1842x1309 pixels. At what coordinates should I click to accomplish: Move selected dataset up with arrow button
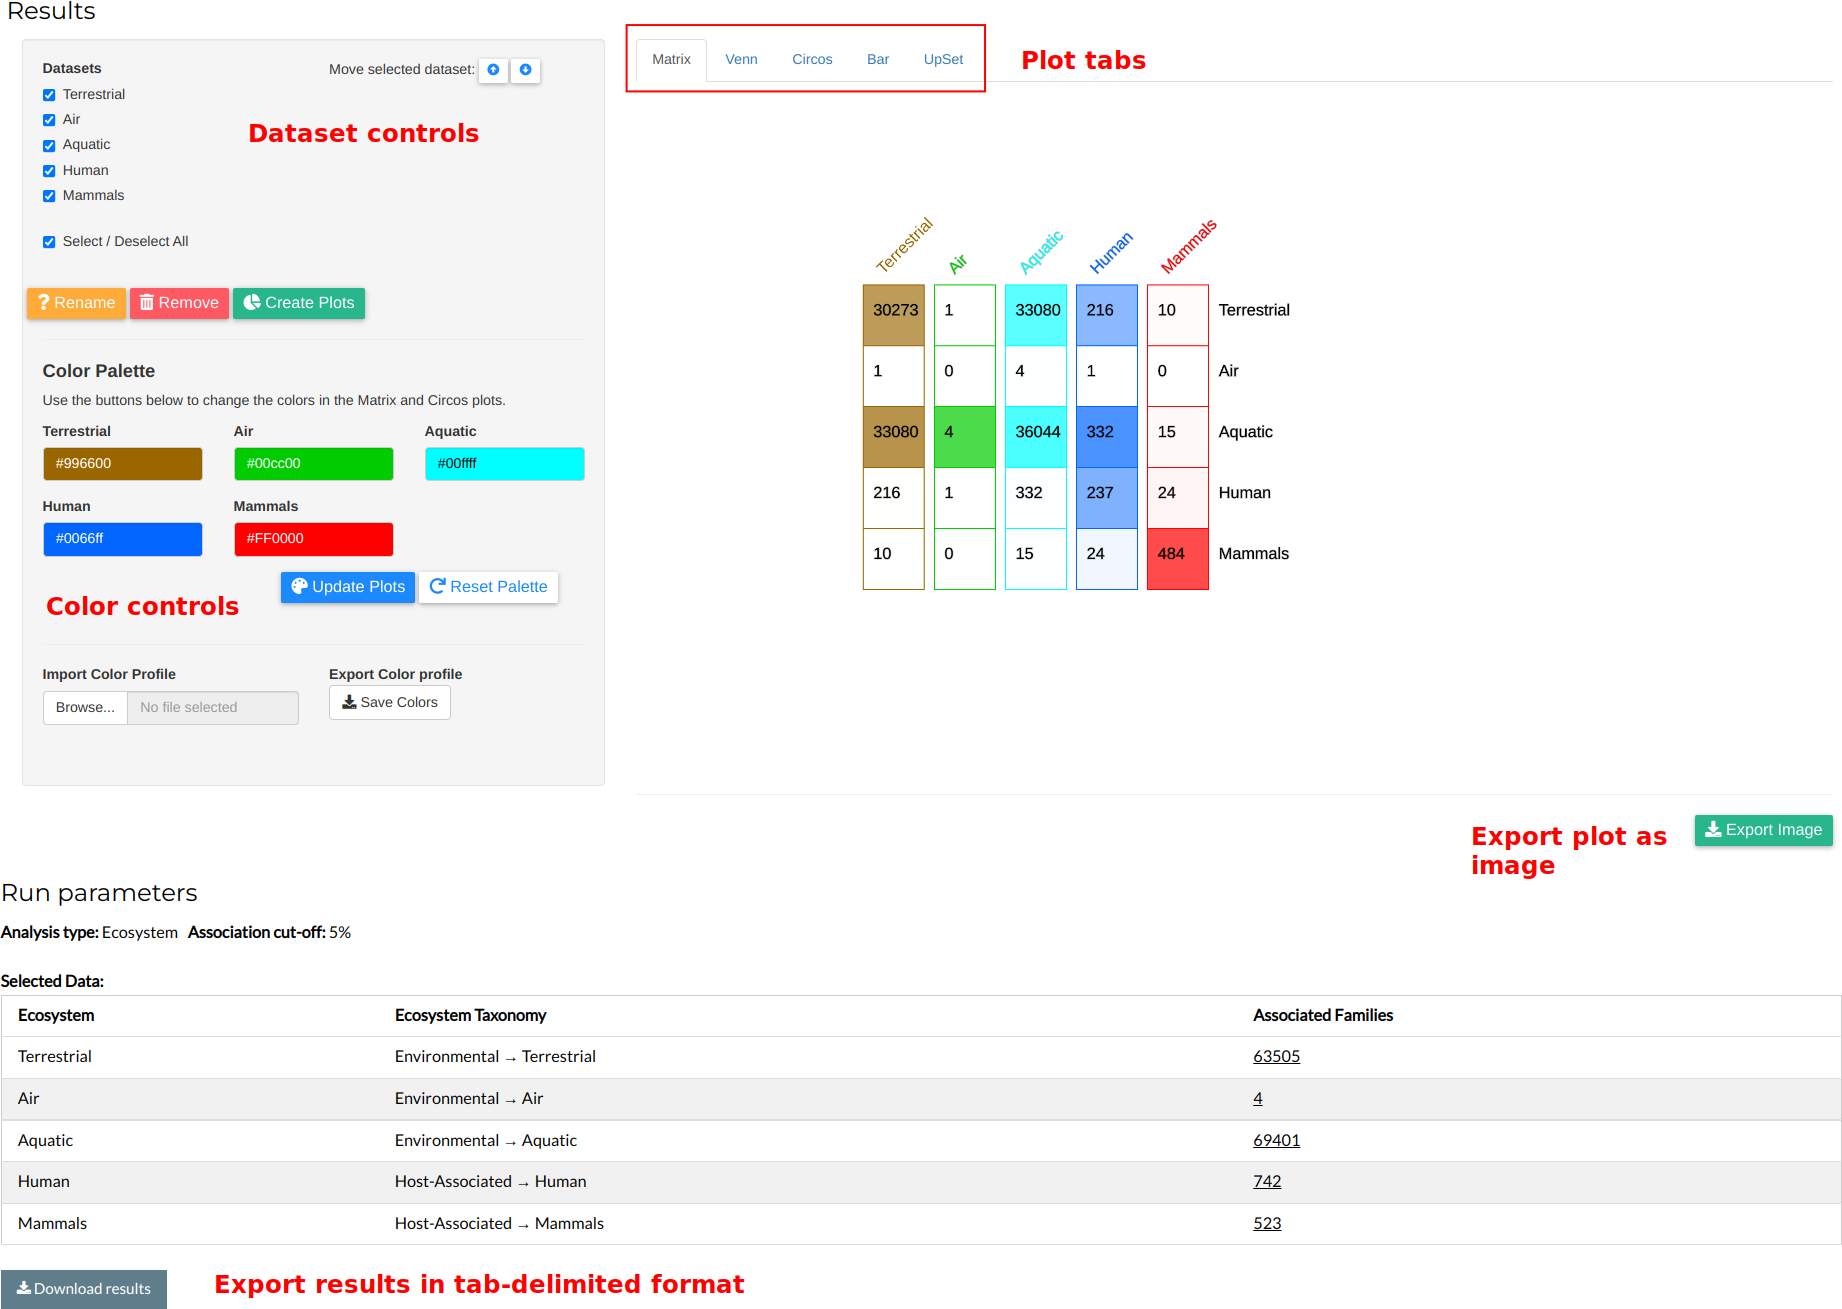[493, 70]
